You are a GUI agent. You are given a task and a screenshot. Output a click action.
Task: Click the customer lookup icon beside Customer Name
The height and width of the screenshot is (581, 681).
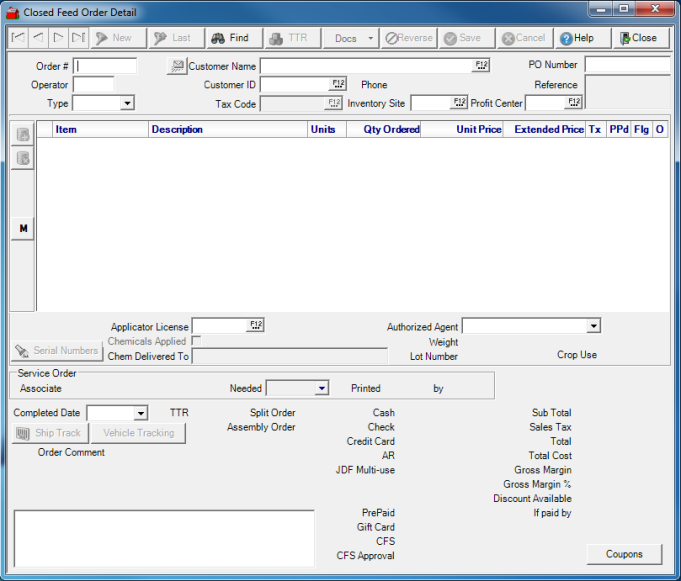[176, 66]
